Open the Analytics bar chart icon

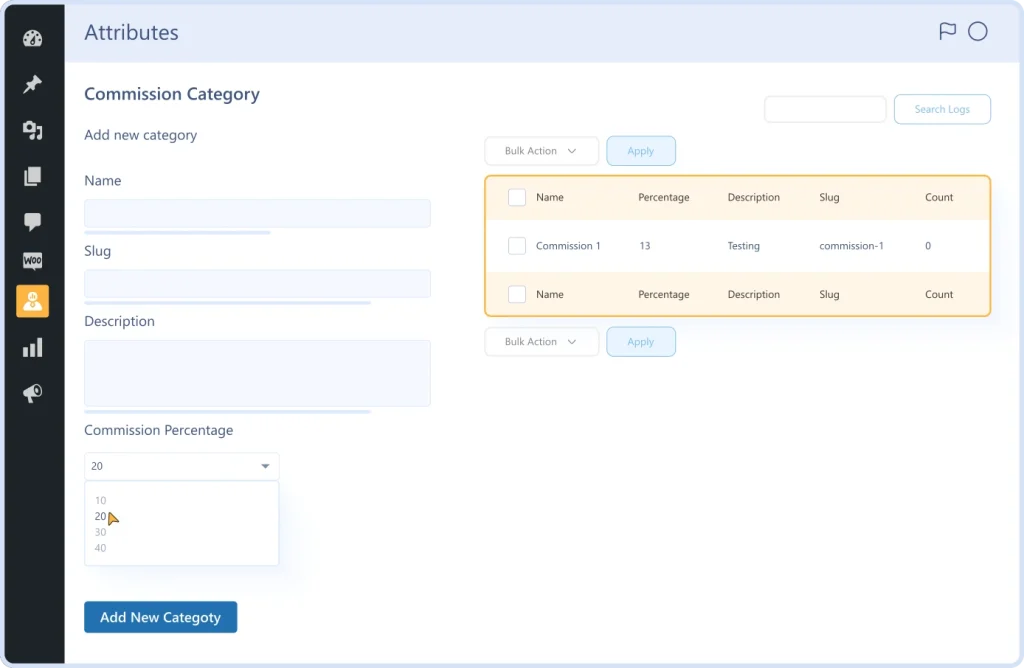click(x=32, y=348)
